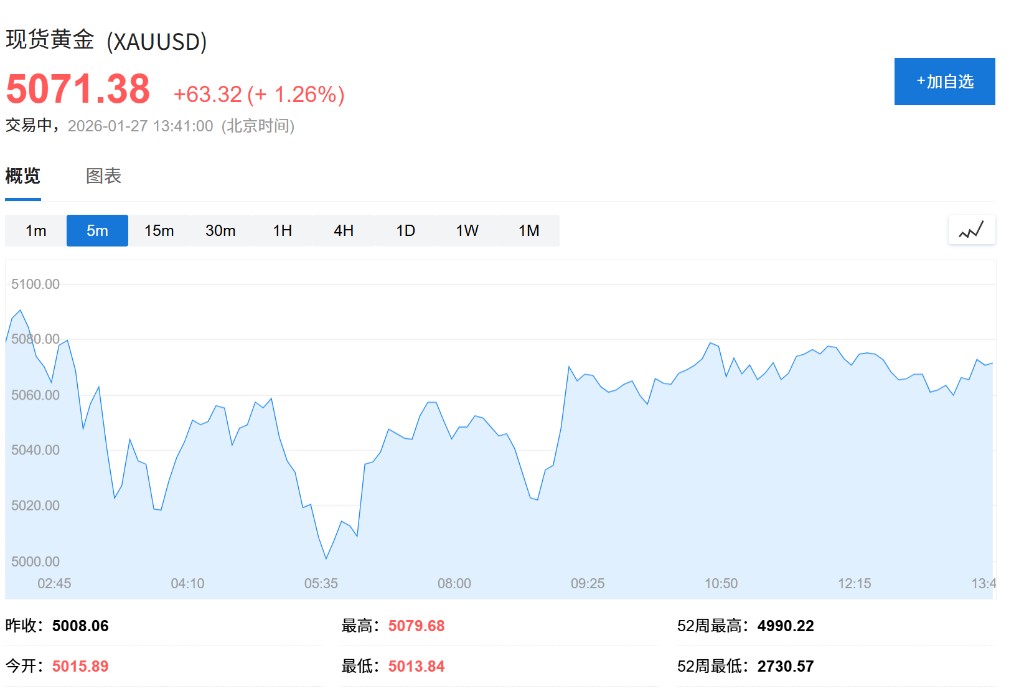Click the 昨收 5008.06 value
The width and height of the screenshot is (1024, 694).
78,626
